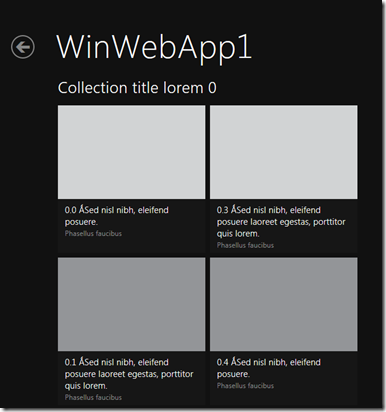Click Phaselus faucibus subtitle under item 0.1
Viewport: 386px width, 412px height.
point(93,397)
